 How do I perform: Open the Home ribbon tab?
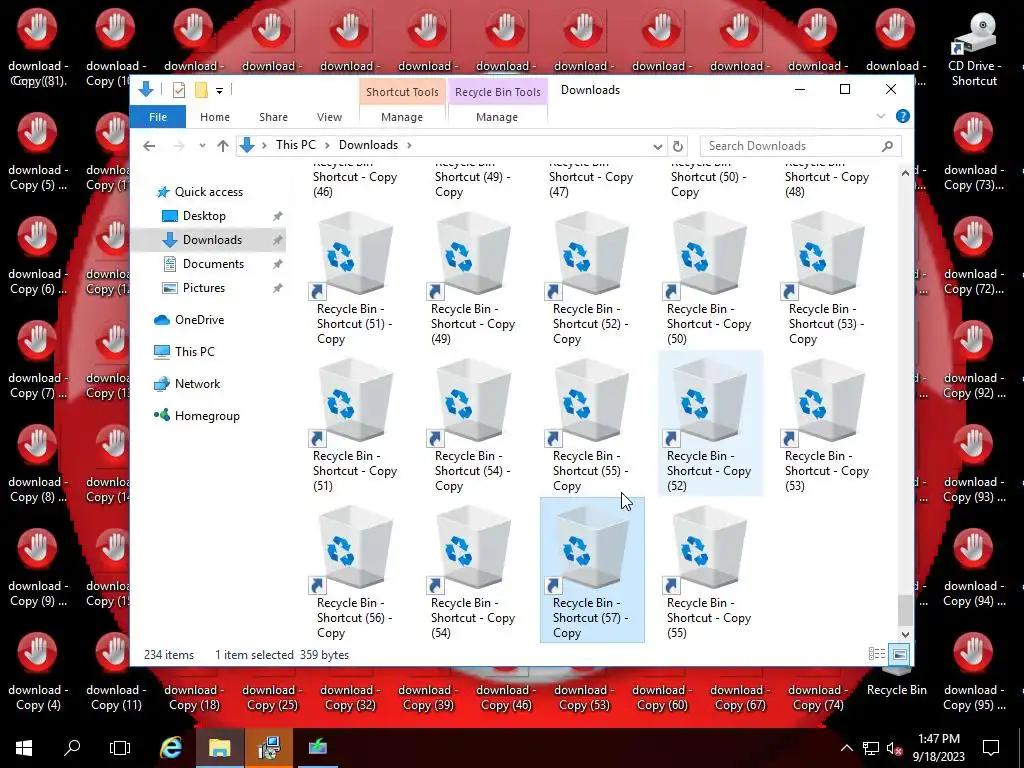coord(215,117)
